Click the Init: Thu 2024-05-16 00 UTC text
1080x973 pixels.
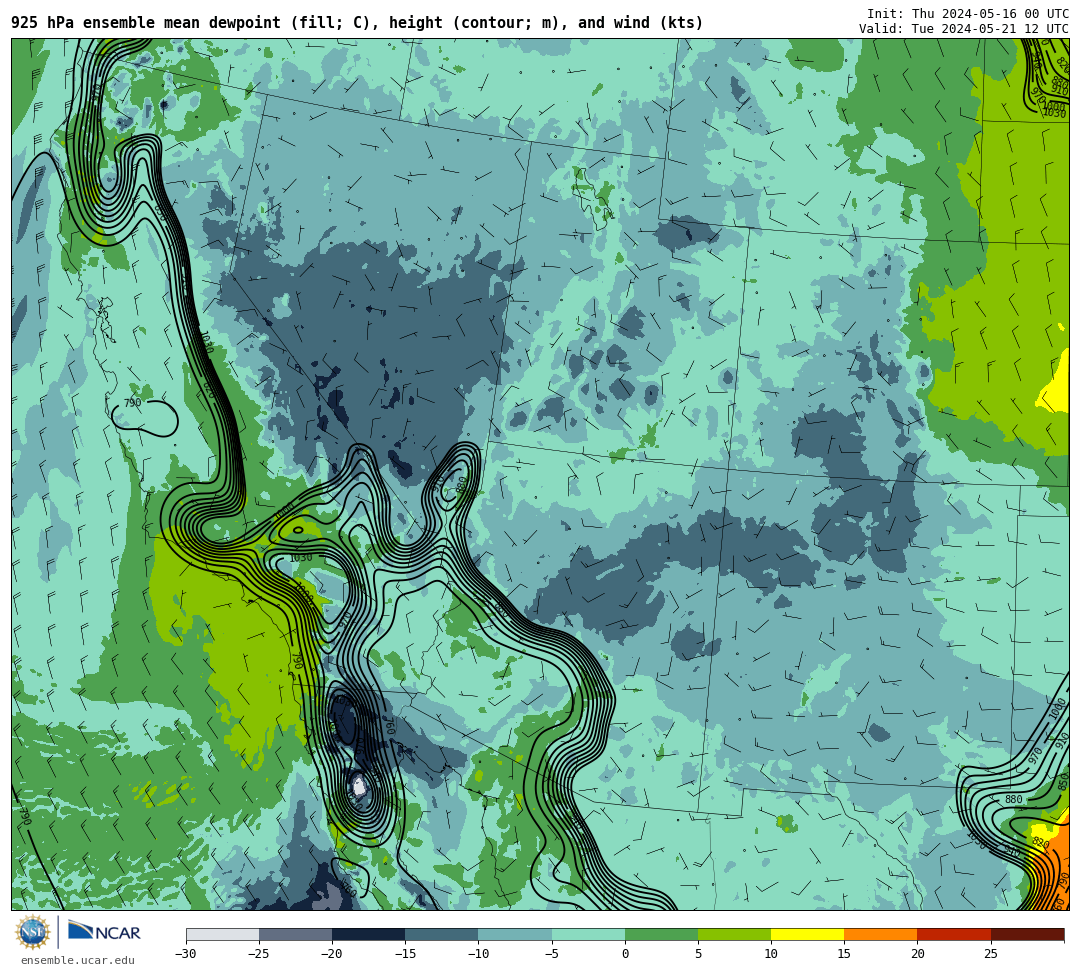pos(968,14)
